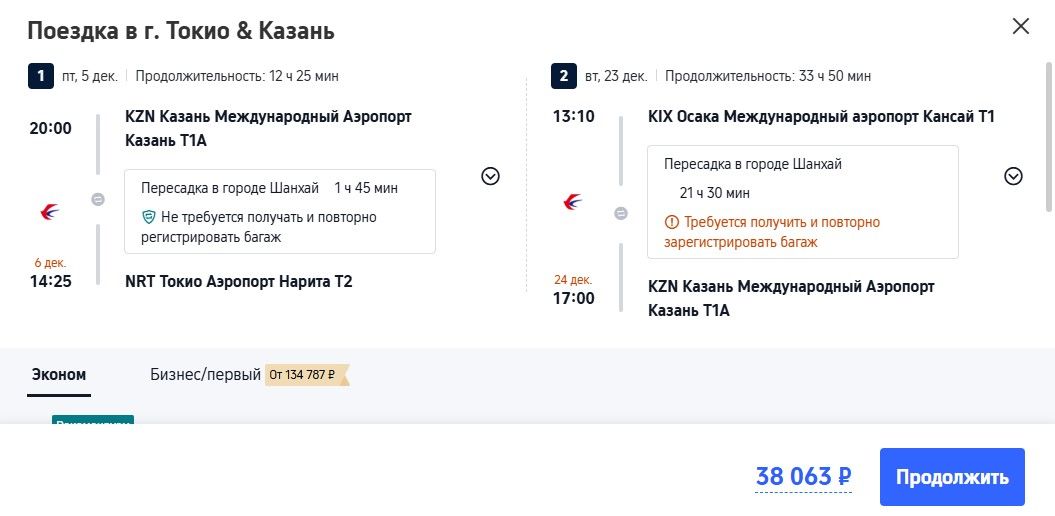Expand first flight segment details chevron

coord(490,176)
